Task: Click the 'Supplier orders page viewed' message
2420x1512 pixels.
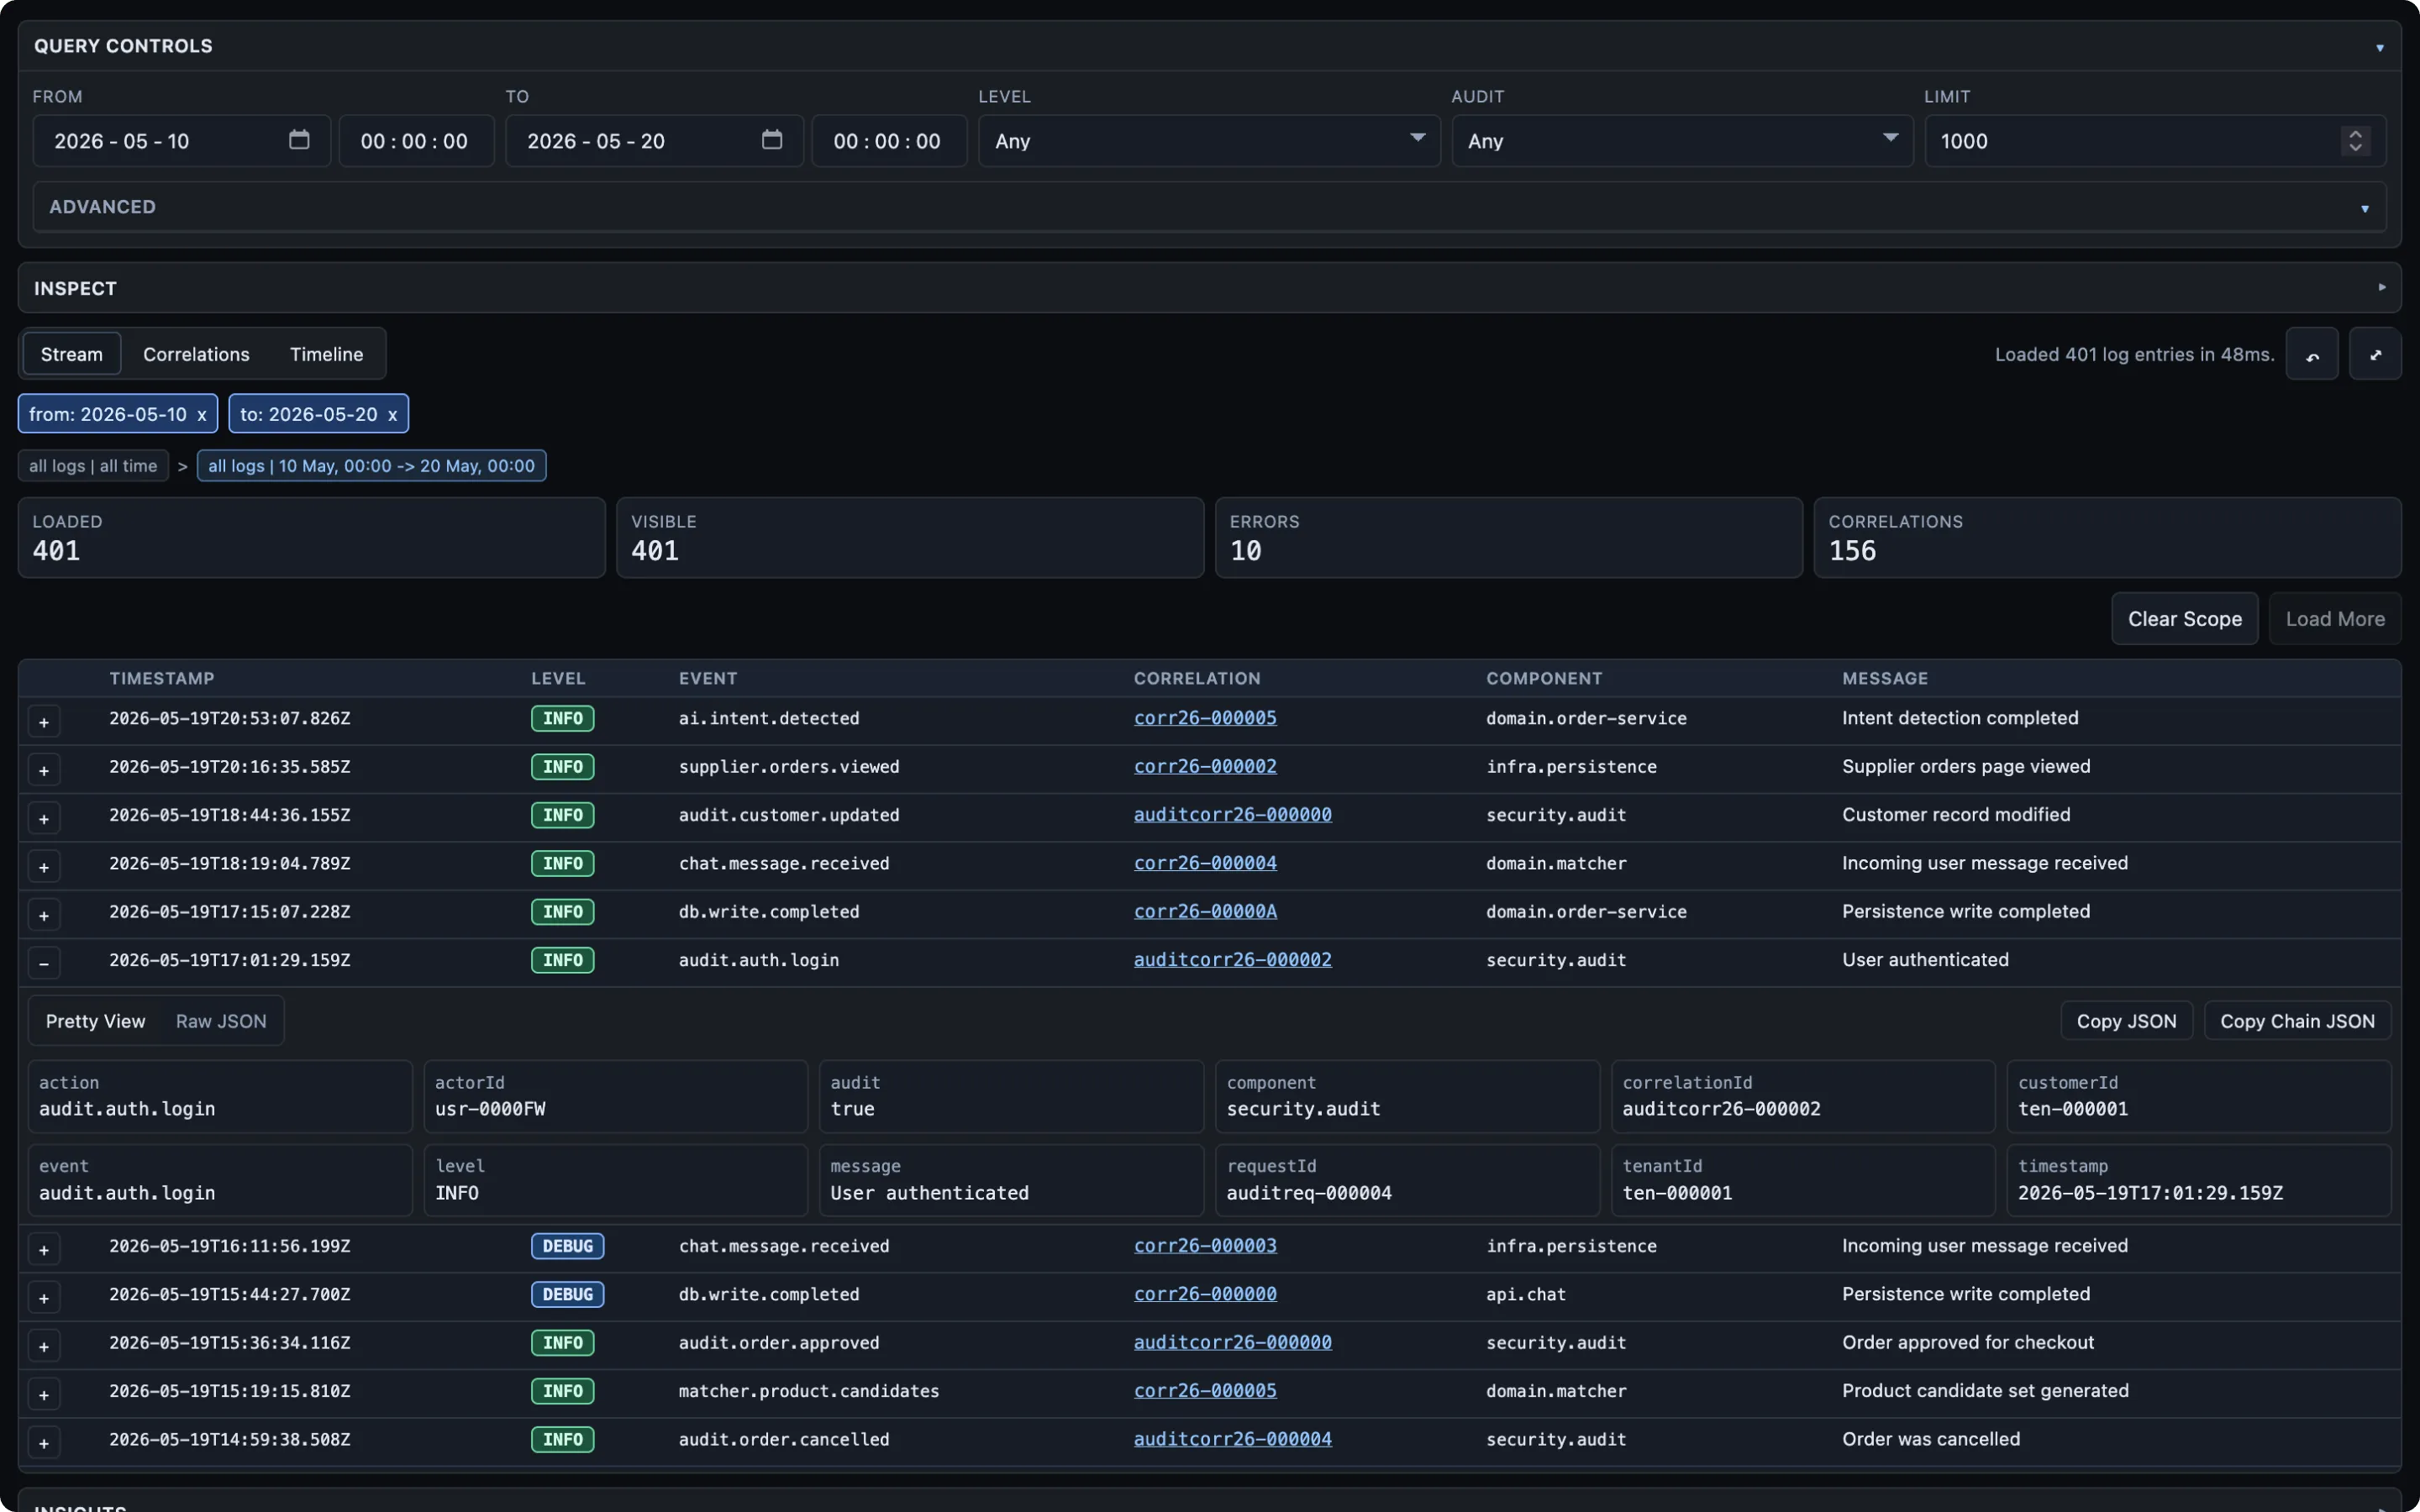Action: [1966, 766]
